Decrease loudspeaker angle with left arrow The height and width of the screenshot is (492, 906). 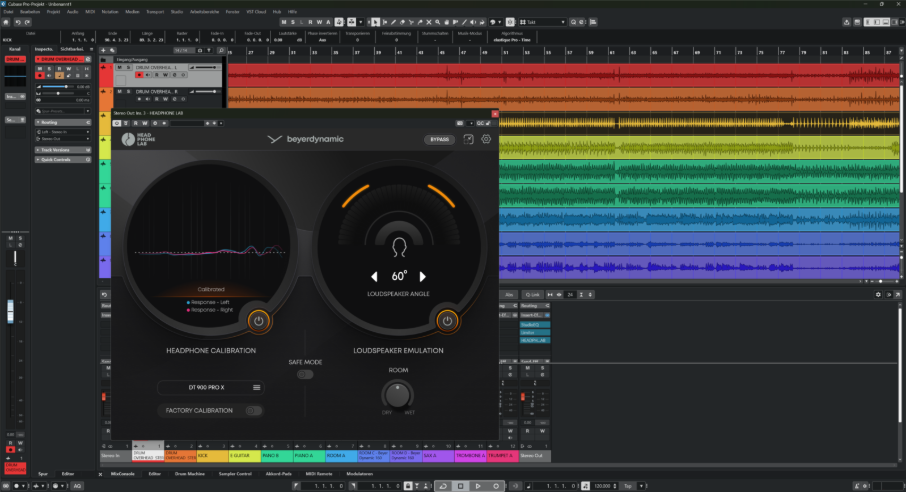374,276
